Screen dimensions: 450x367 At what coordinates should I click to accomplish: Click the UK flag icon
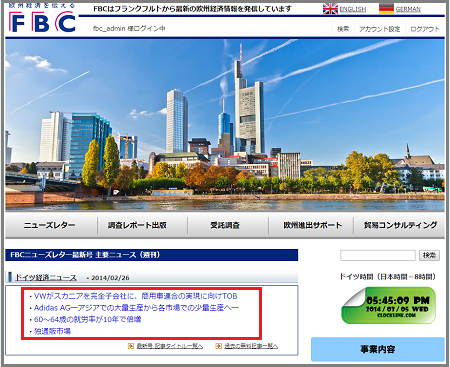(330, 9)
